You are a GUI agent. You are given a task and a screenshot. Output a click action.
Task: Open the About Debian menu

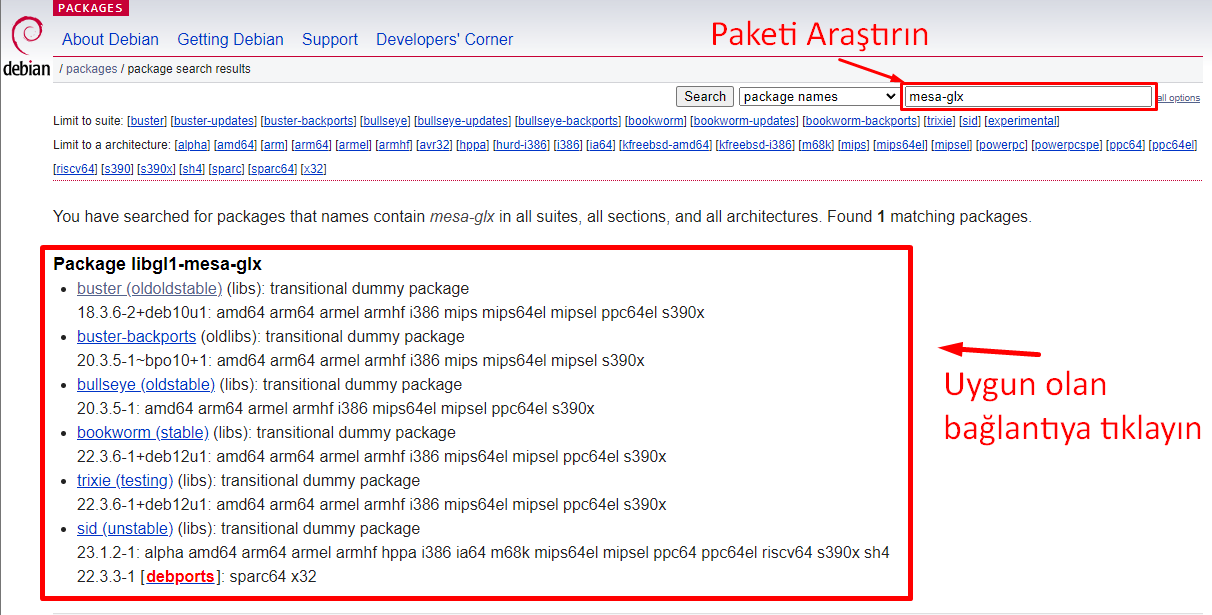click(110, 39)
